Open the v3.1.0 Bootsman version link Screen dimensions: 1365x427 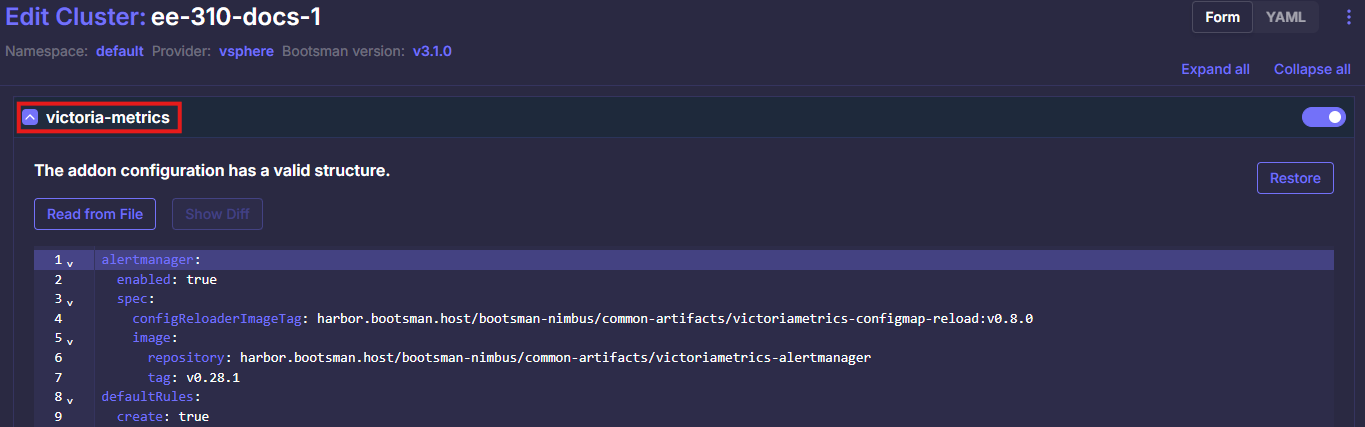(x=432, y=50)
